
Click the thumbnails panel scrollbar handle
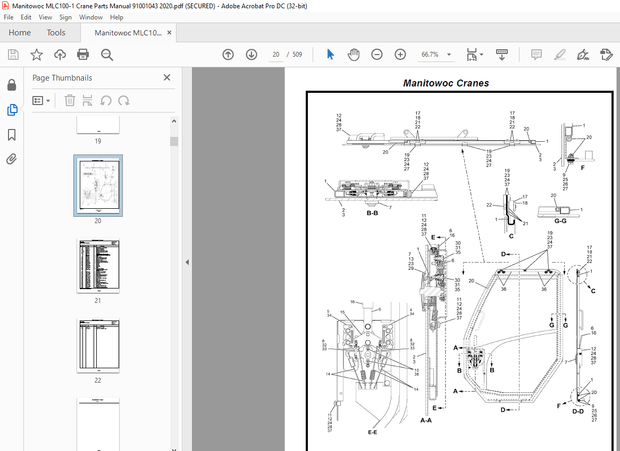(x=174, y=141)
